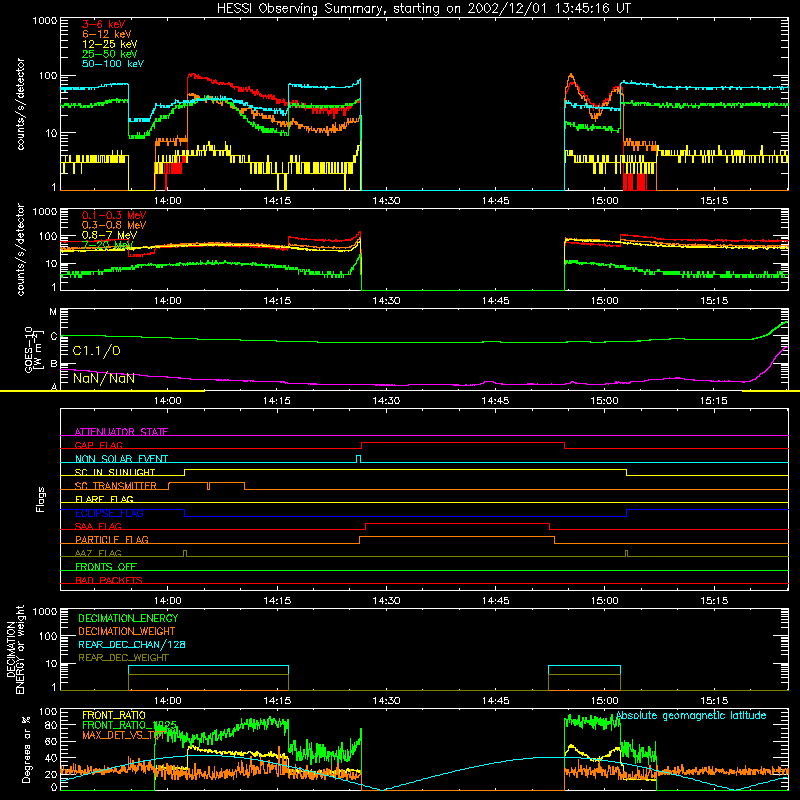800x800 pixels.
Task: Click the REAR_DEC_CHAN/128 legend label
Action: (132, 644)
